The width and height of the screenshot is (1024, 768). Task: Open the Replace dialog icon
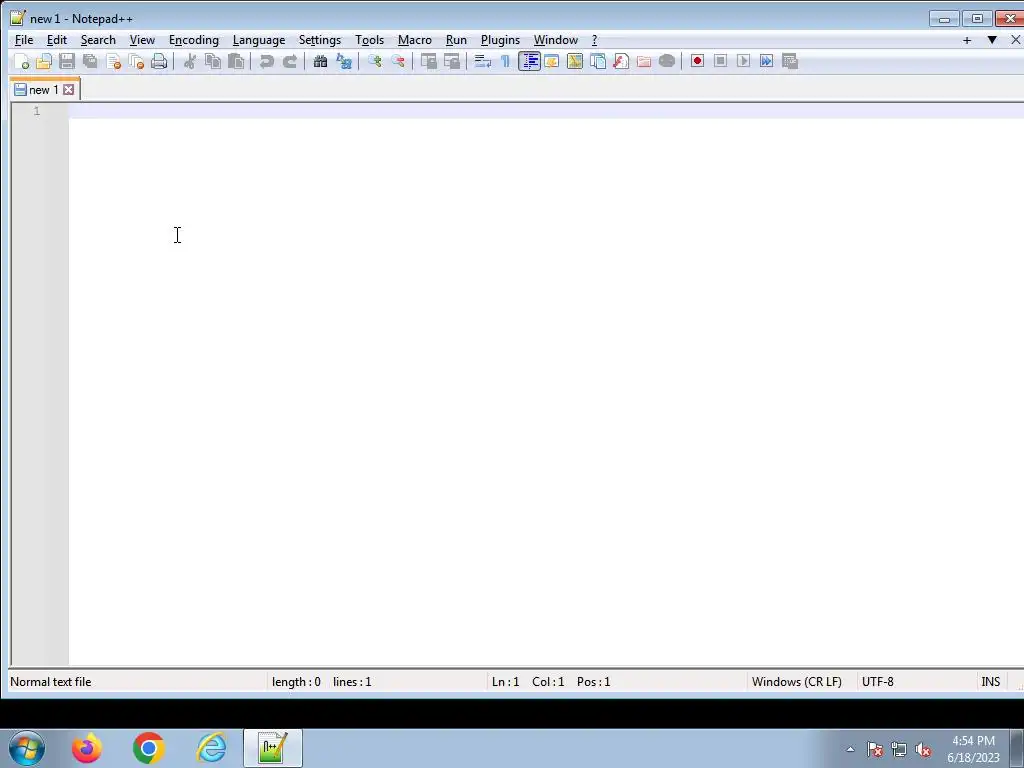point(344,61)
